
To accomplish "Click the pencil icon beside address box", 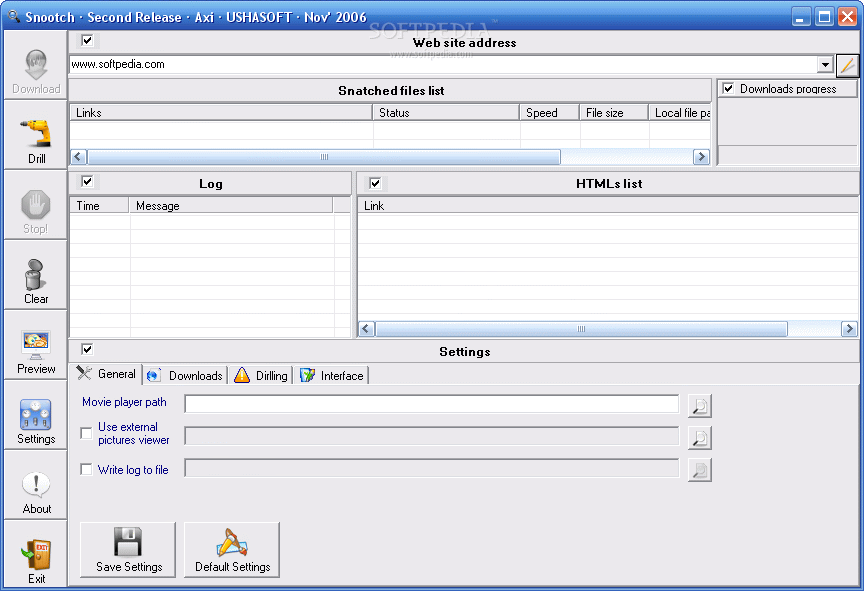I will click(x=847, y=65).
